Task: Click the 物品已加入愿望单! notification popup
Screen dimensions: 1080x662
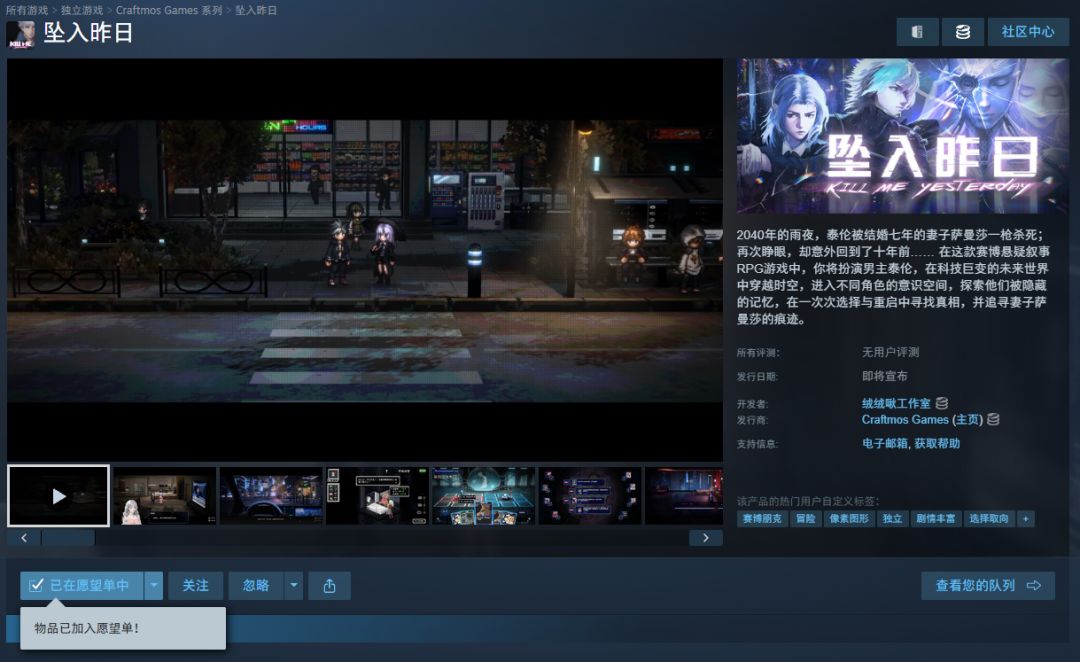Action: pos(123,628)
